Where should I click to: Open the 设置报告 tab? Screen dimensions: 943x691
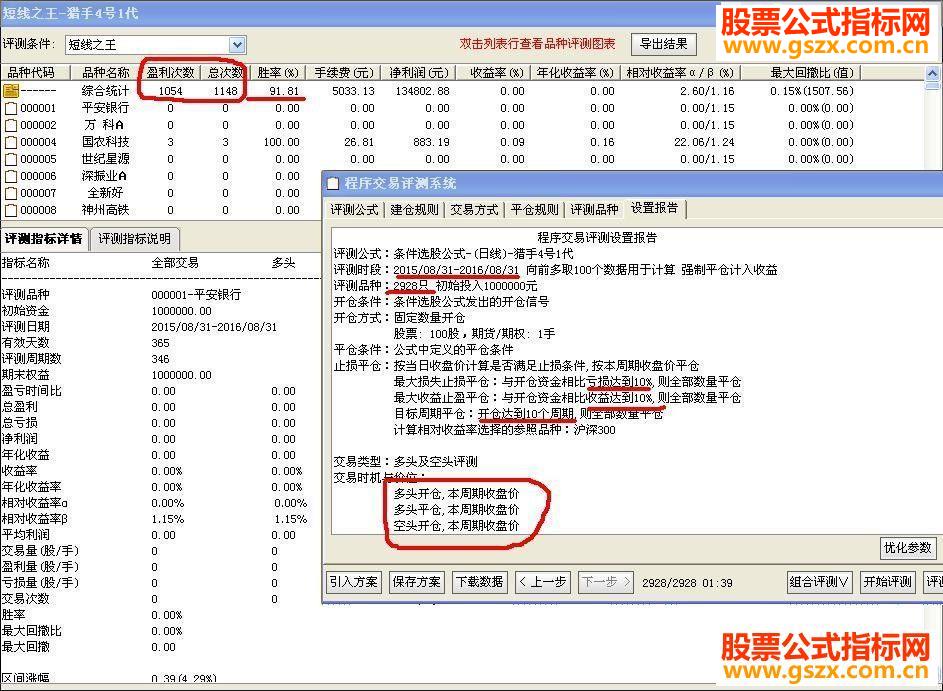655,208
